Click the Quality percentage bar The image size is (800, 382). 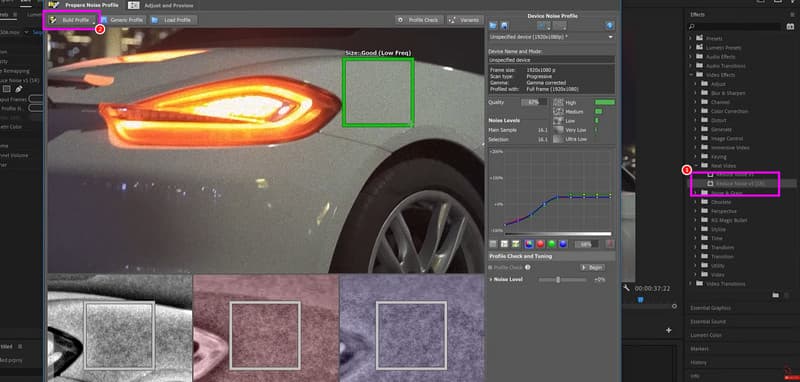click(x=534, y=103)
